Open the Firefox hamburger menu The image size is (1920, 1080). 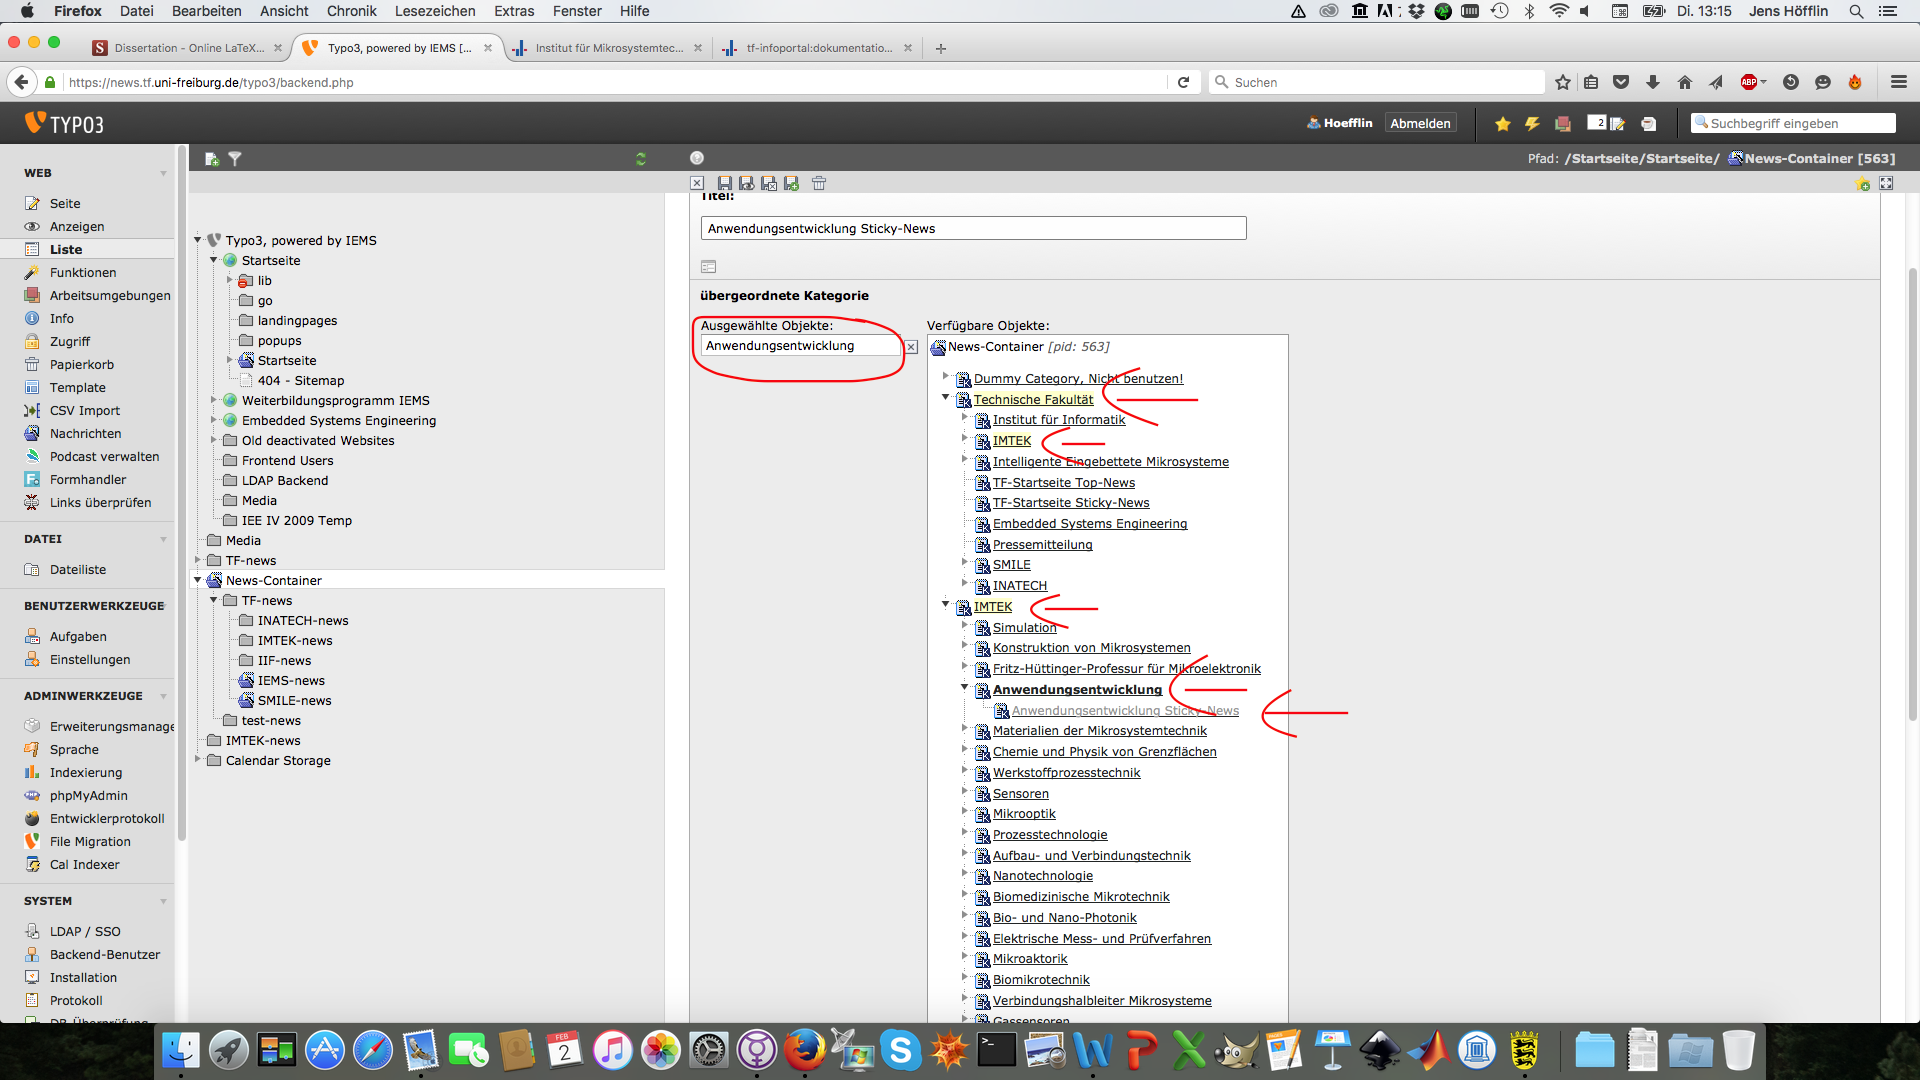point(1899,82)
